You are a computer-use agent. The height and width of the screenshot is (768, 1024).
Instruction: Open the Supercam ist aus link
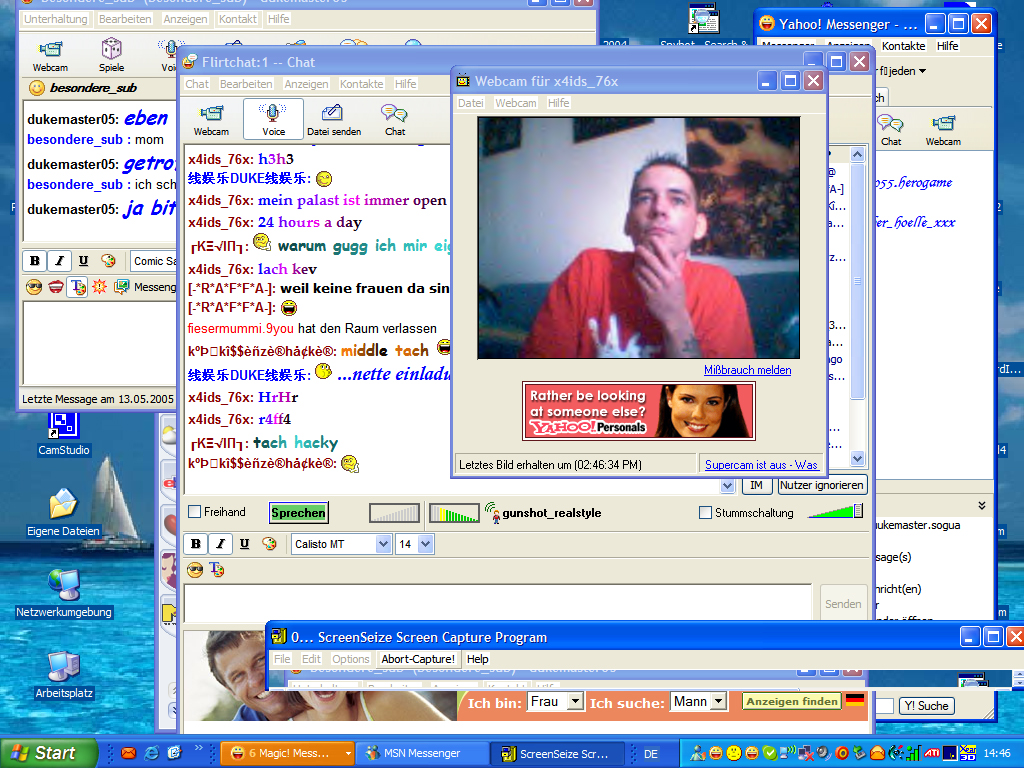pos(761,465)
